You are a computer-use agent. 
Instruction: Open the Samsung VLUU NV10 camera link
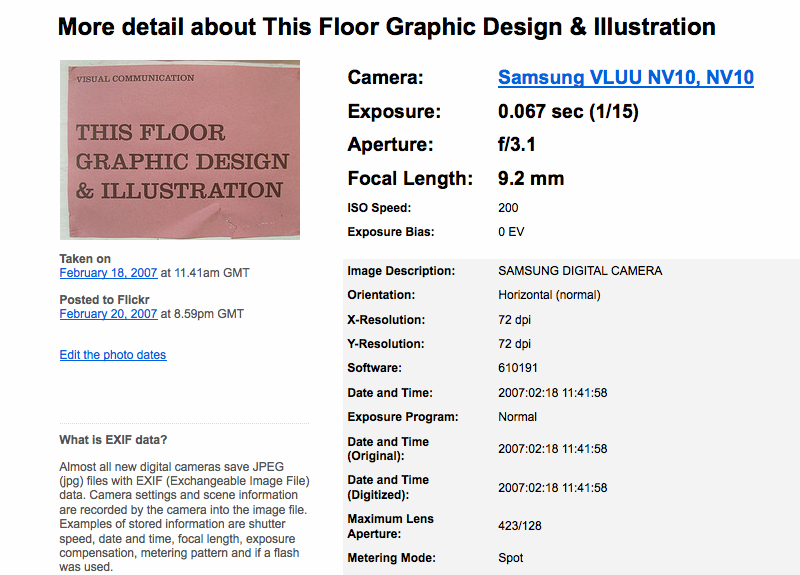[625, 78]
